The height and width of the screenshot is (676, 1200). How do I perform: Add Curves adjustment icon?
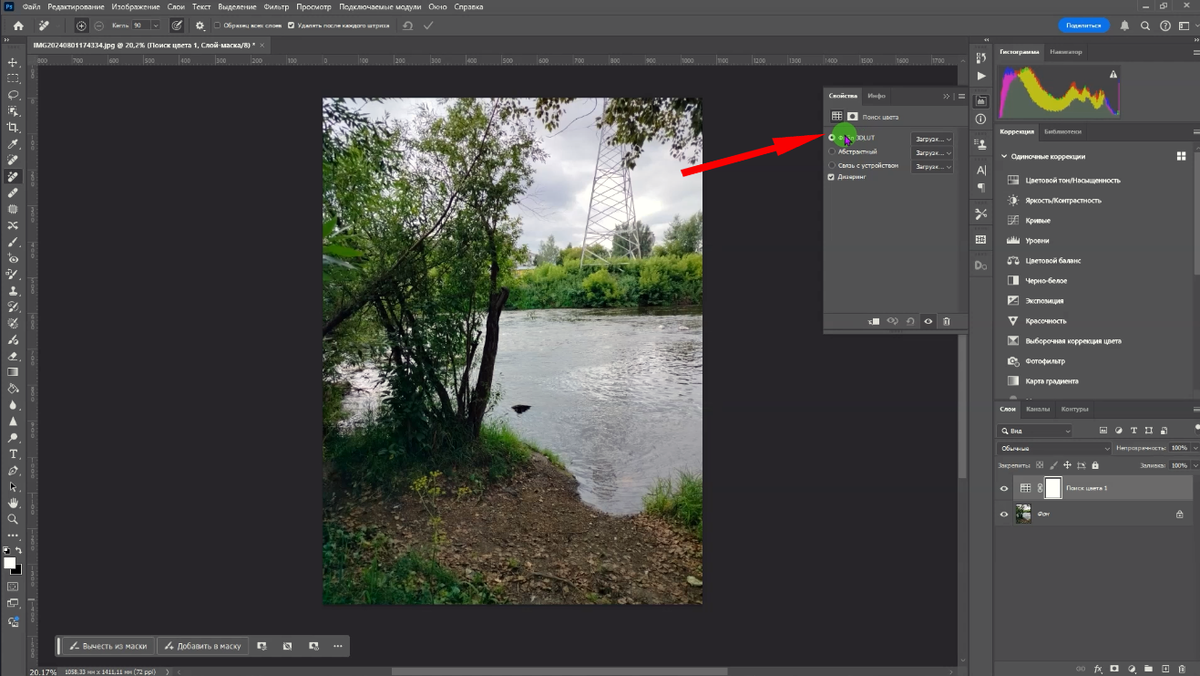[1013, 220]
